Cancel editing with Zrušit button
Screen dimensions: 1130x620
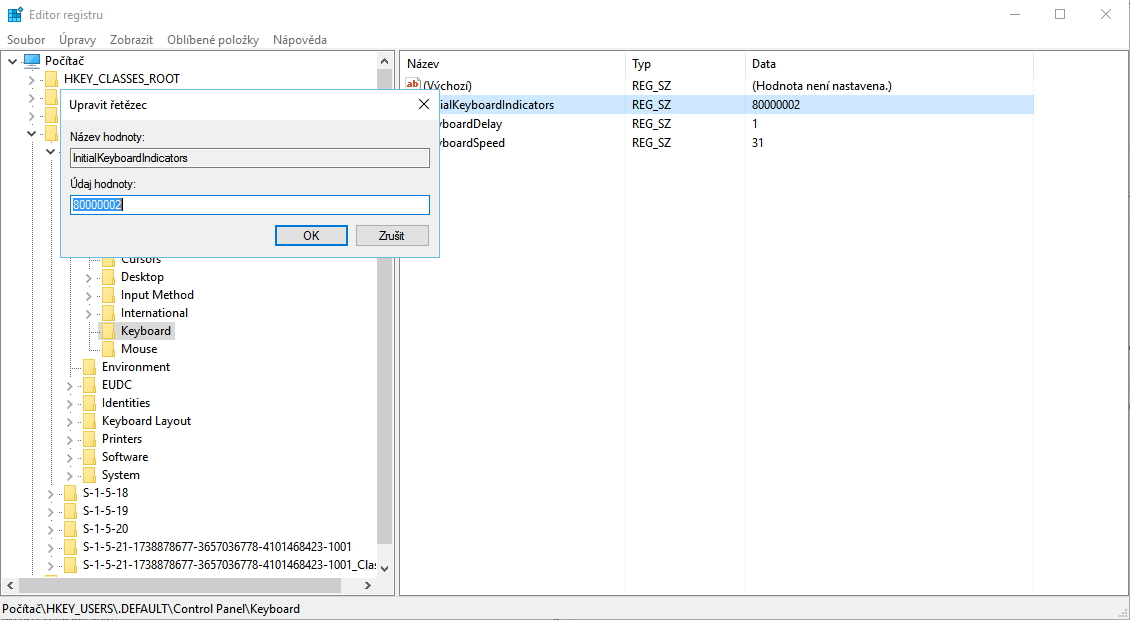(x=392, y=236)
